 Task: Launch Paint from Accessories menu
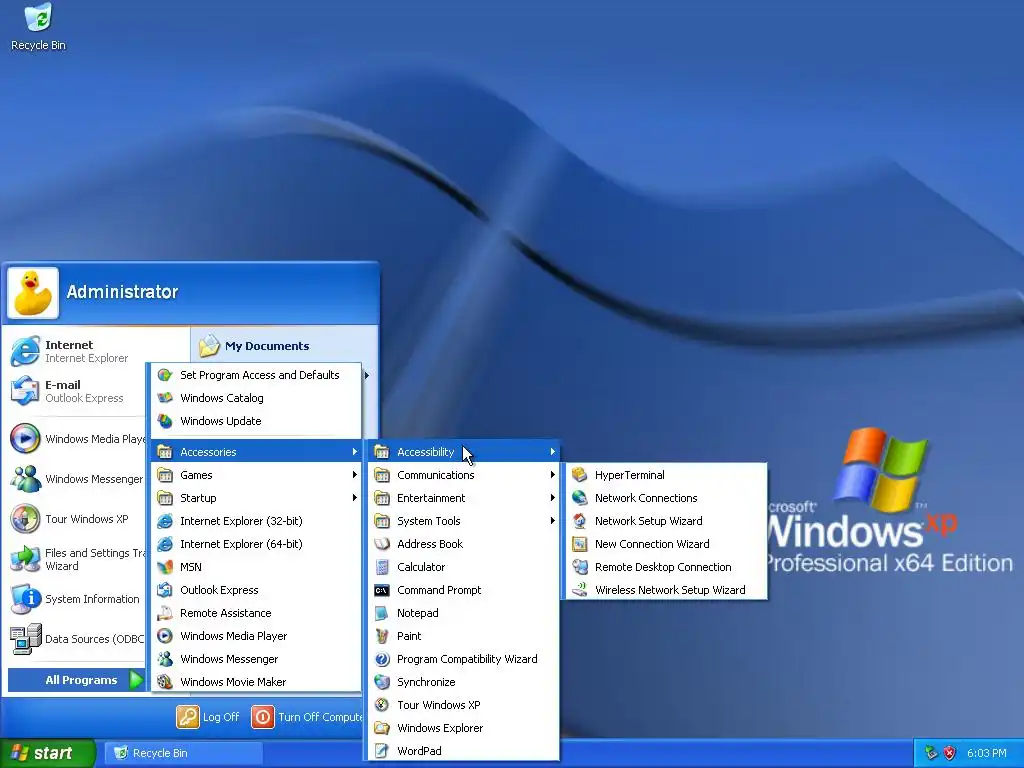coord(382,635)
